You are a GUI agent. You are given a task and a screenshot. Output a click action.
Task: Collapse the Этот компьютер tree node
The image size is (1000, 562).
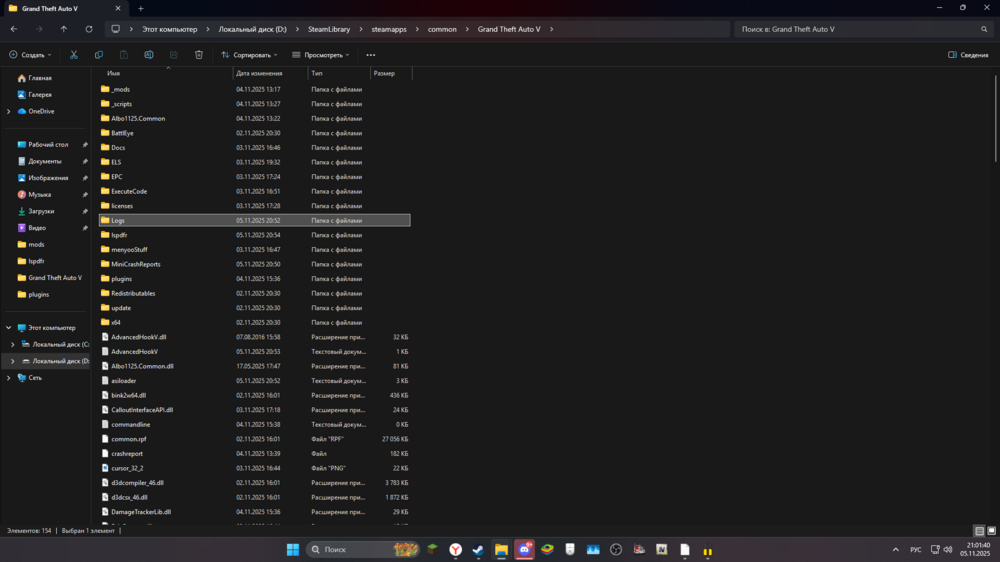tap(8, 328)
